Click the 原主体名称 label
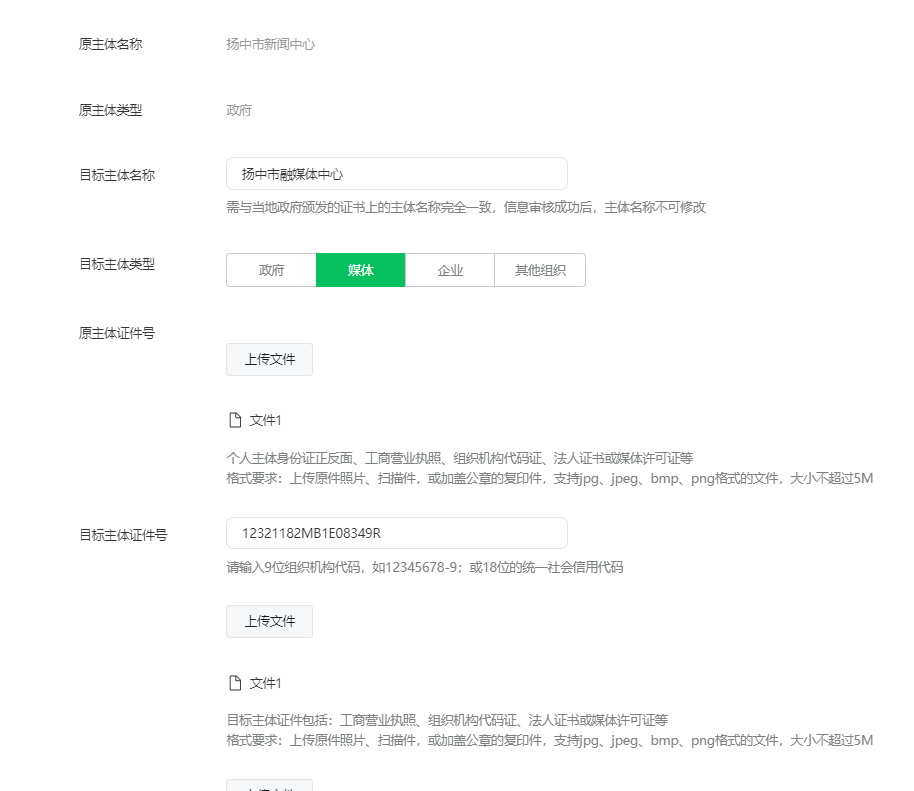This screenshot has height=791, width=914. click(111, 44)
